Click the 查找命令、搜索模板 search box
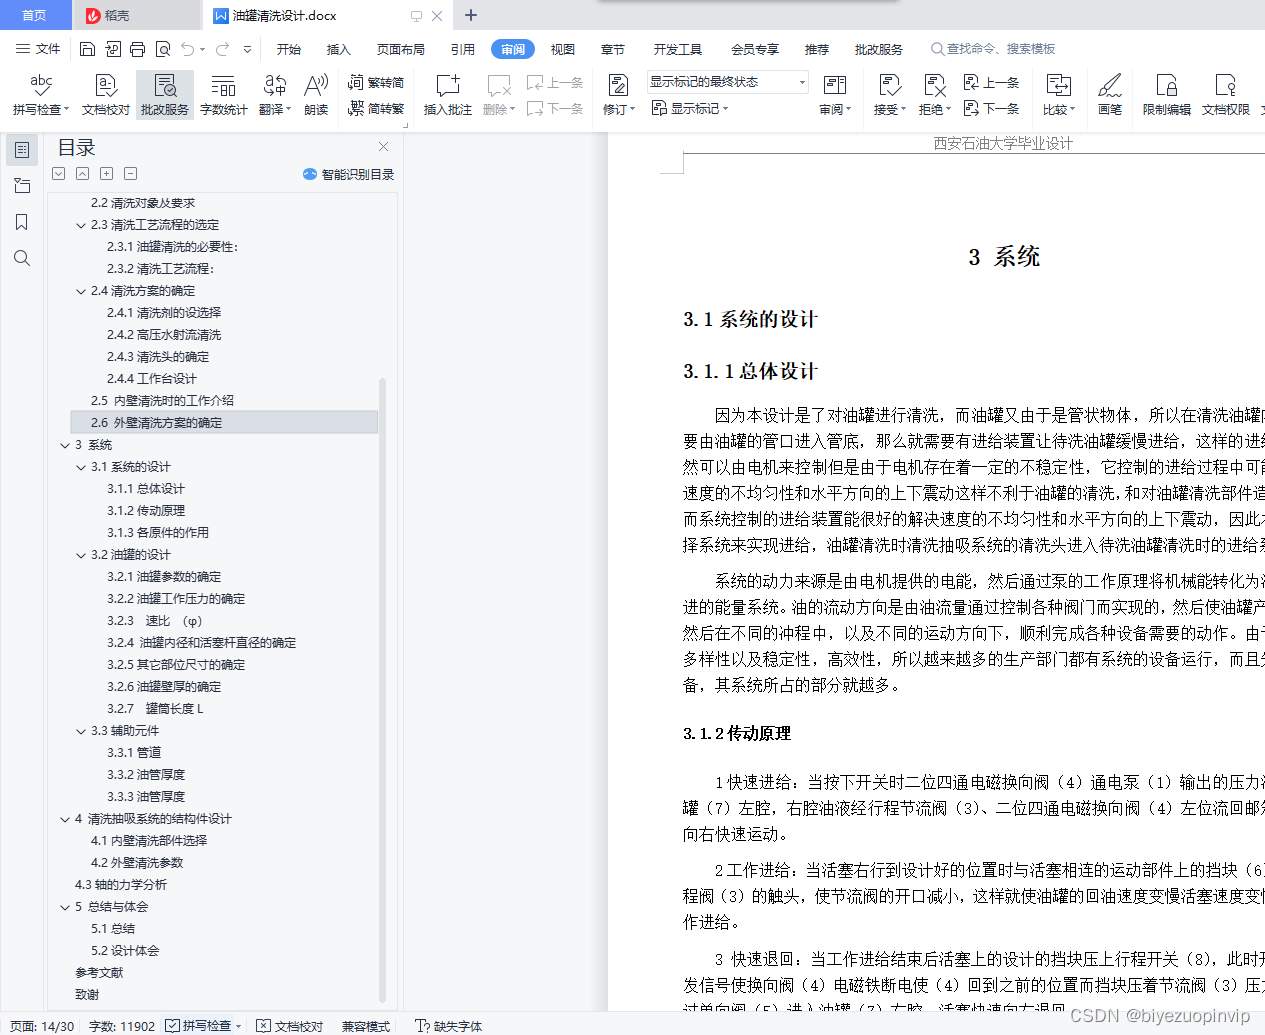 pos(993,49)
